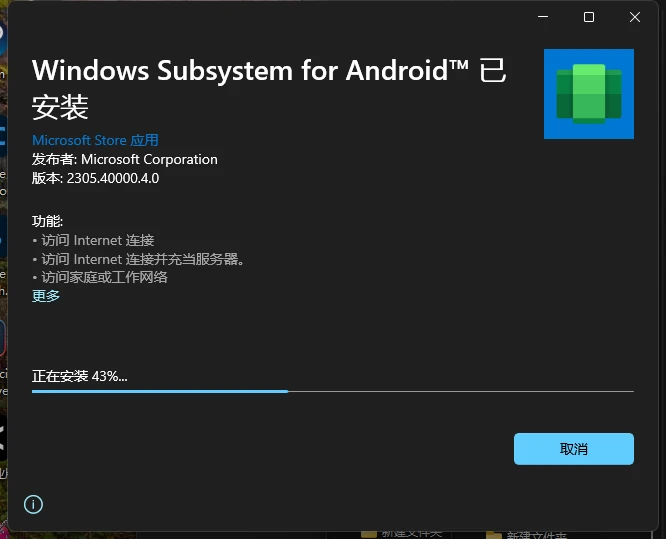This screenshot has width=666, height=539.
Task: Click the 访问家庭或工作网络 capability line
Action: point(100,277)
